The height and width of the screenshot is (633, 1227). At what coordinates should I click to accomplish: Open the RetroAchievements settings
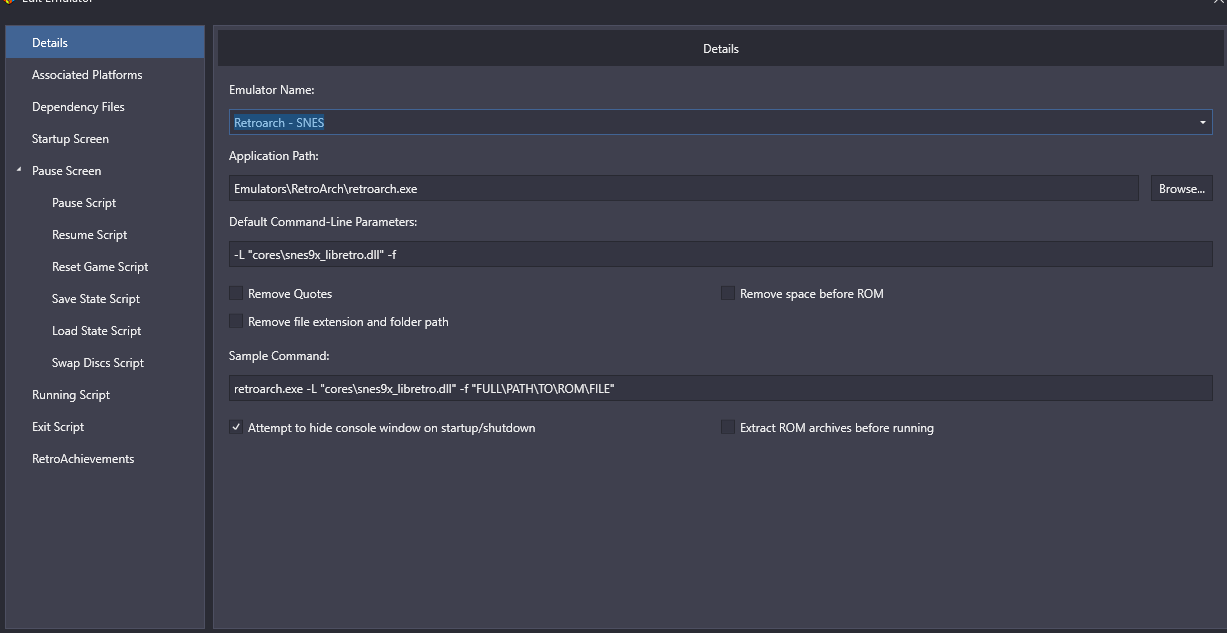pos(83,459)
